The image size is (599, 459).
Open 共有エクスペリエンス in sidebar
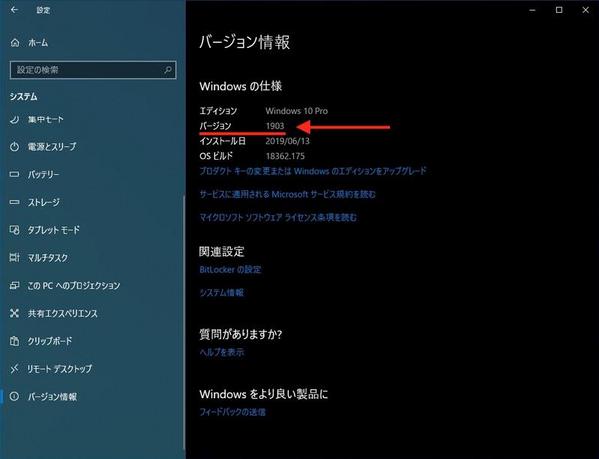(53, 314)
